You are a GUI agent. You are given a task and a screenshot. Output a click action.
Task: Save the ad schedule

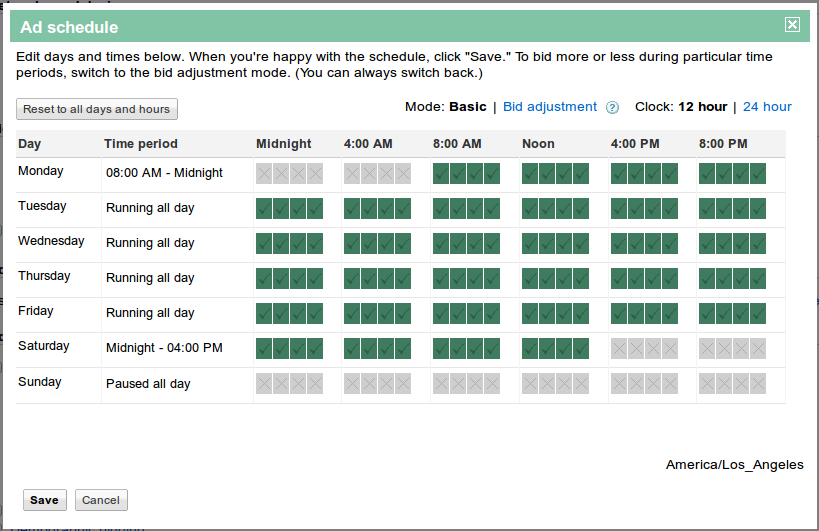(44, 500)
